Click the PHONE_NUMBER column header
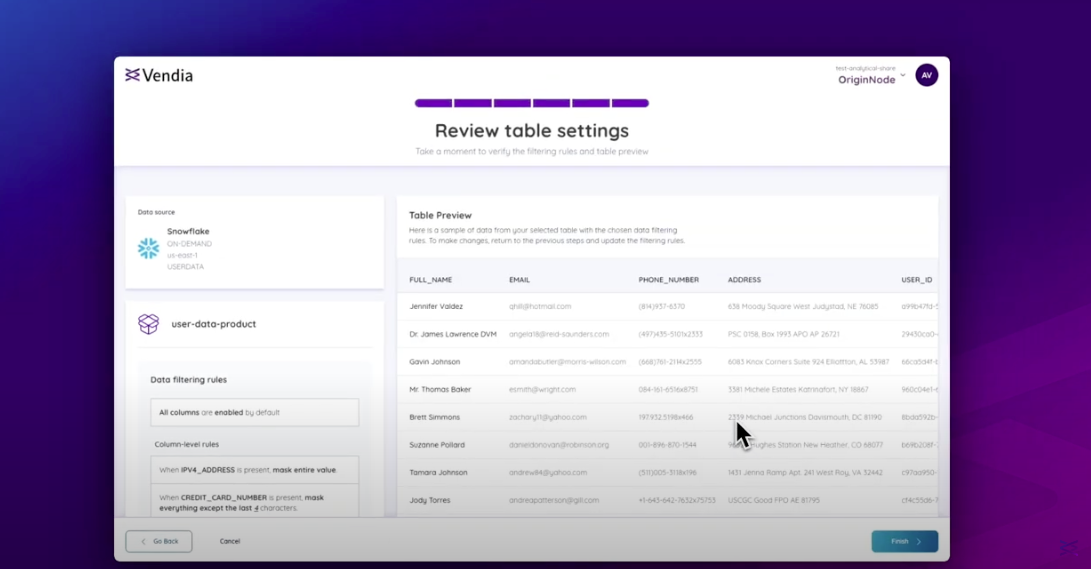The height and width of the screenshot is (569, 1091). point(669,280)
